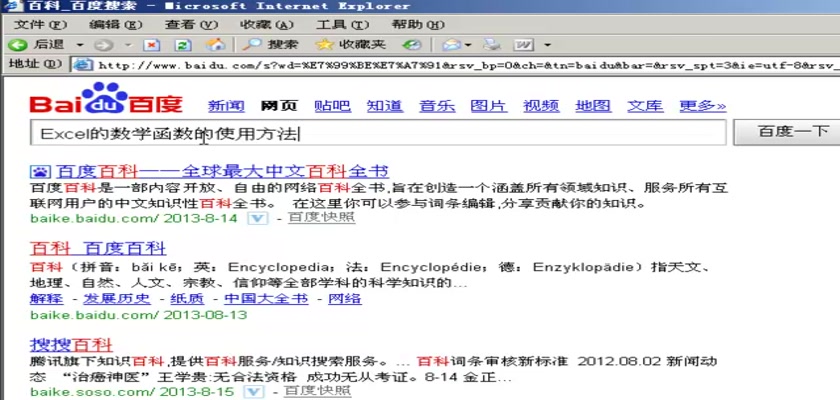Open the 帮助(H) menu

(x=418, y=25)
